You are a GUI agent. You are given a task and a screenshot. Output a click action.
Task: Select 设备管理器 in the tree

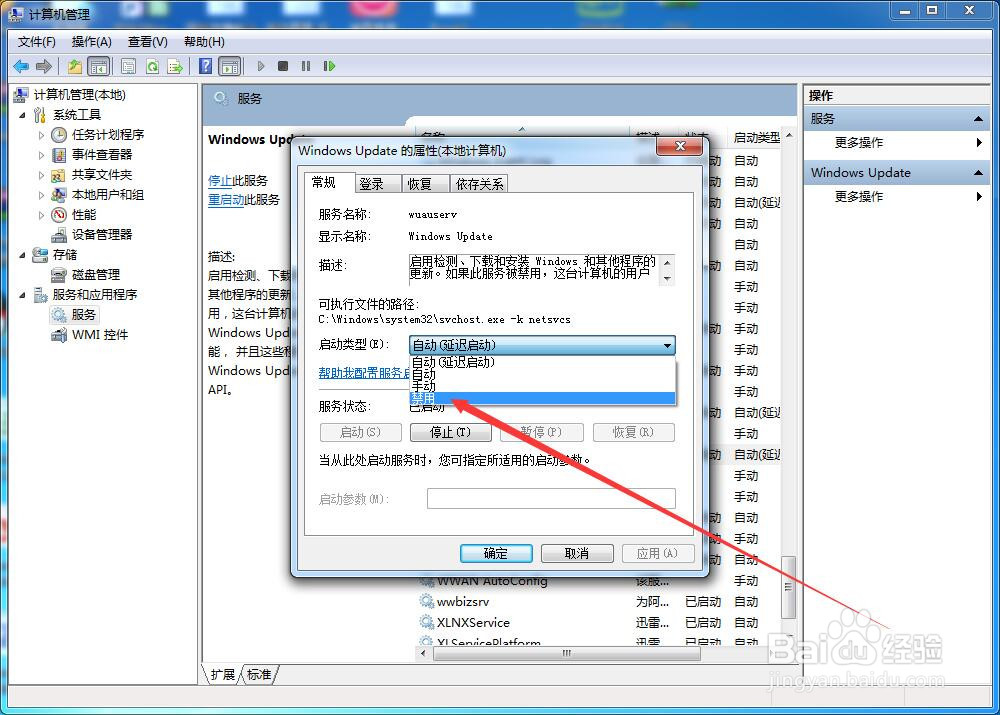click(102, 234)
